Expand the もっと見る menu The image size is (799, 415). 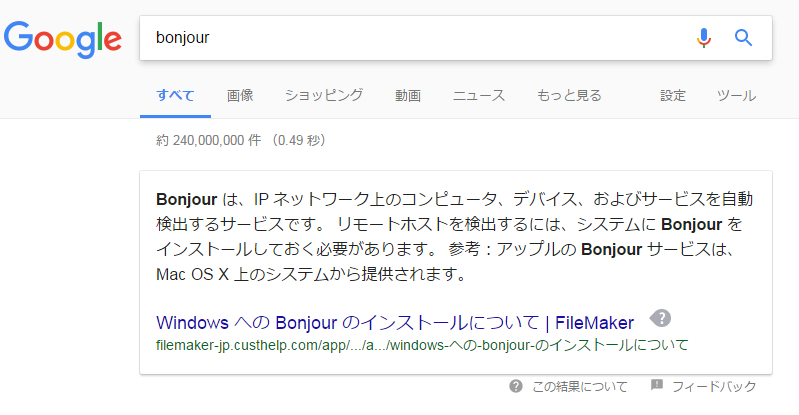[569, 95]
